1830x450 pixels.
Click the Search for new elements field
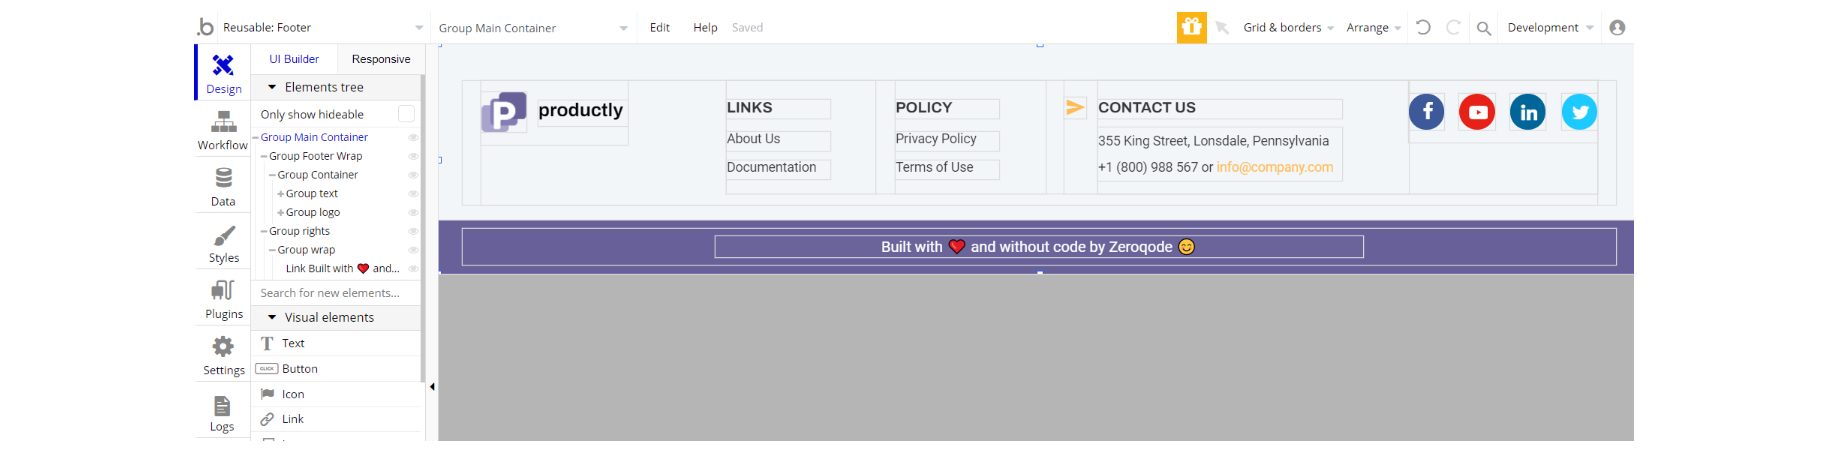(x=336, y=293)
